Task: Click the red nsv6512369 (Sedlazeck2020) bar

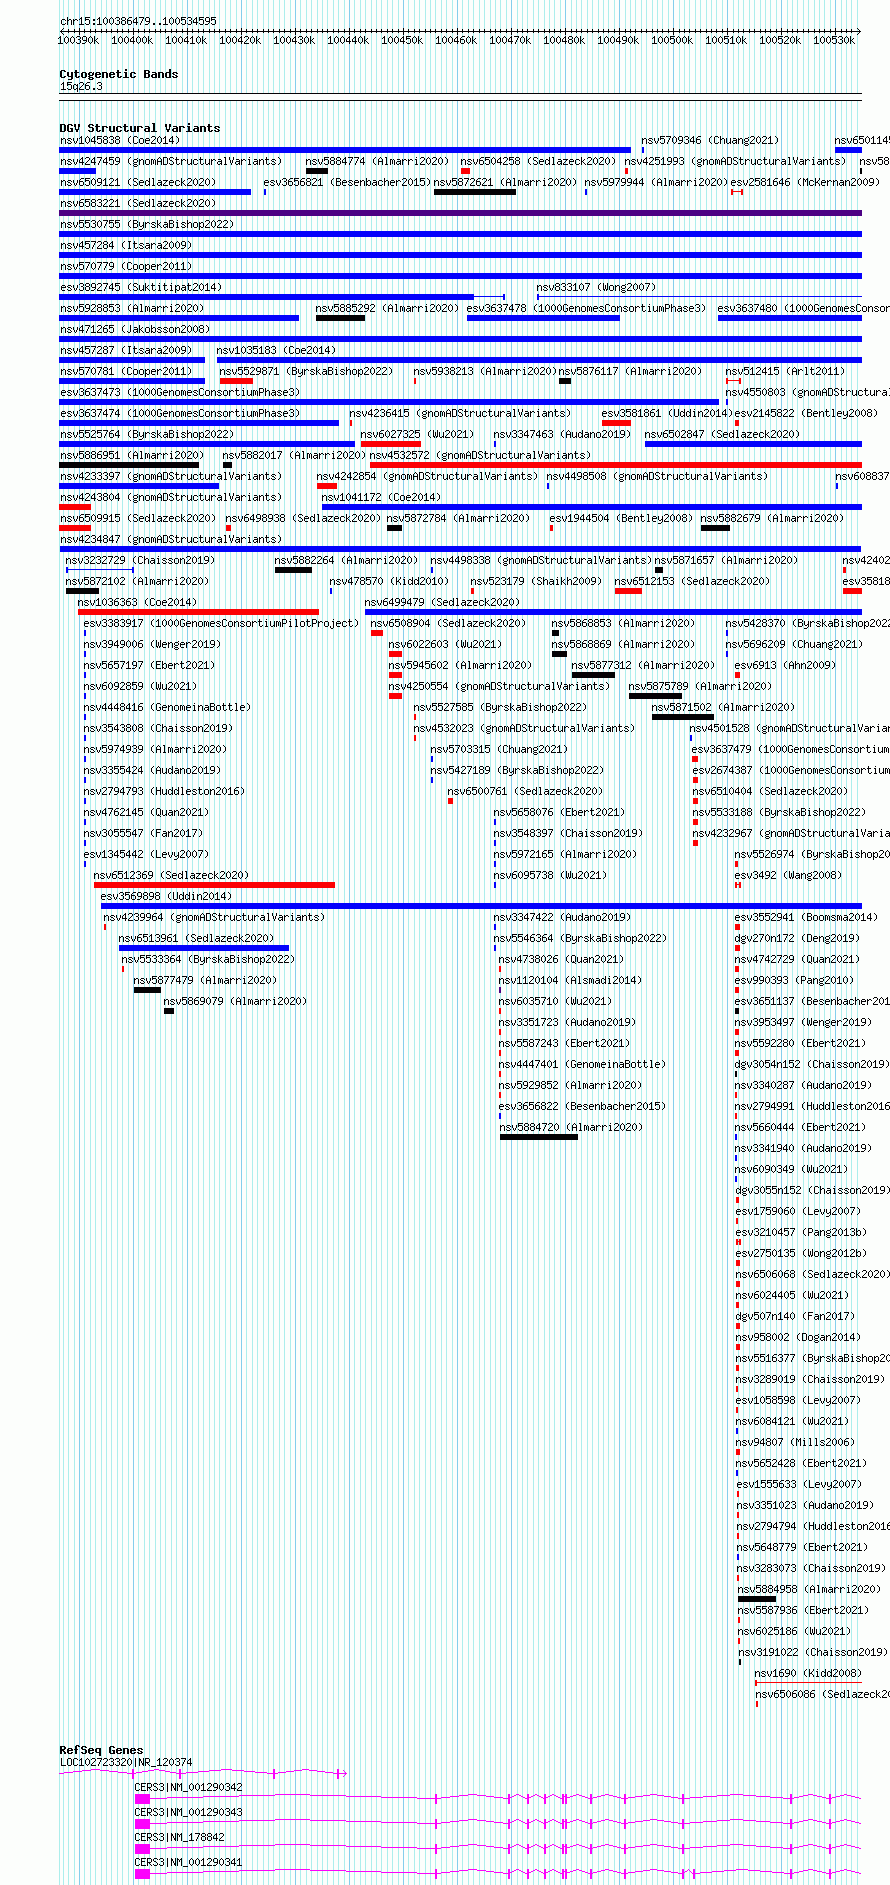Action: tap(214, 885)
